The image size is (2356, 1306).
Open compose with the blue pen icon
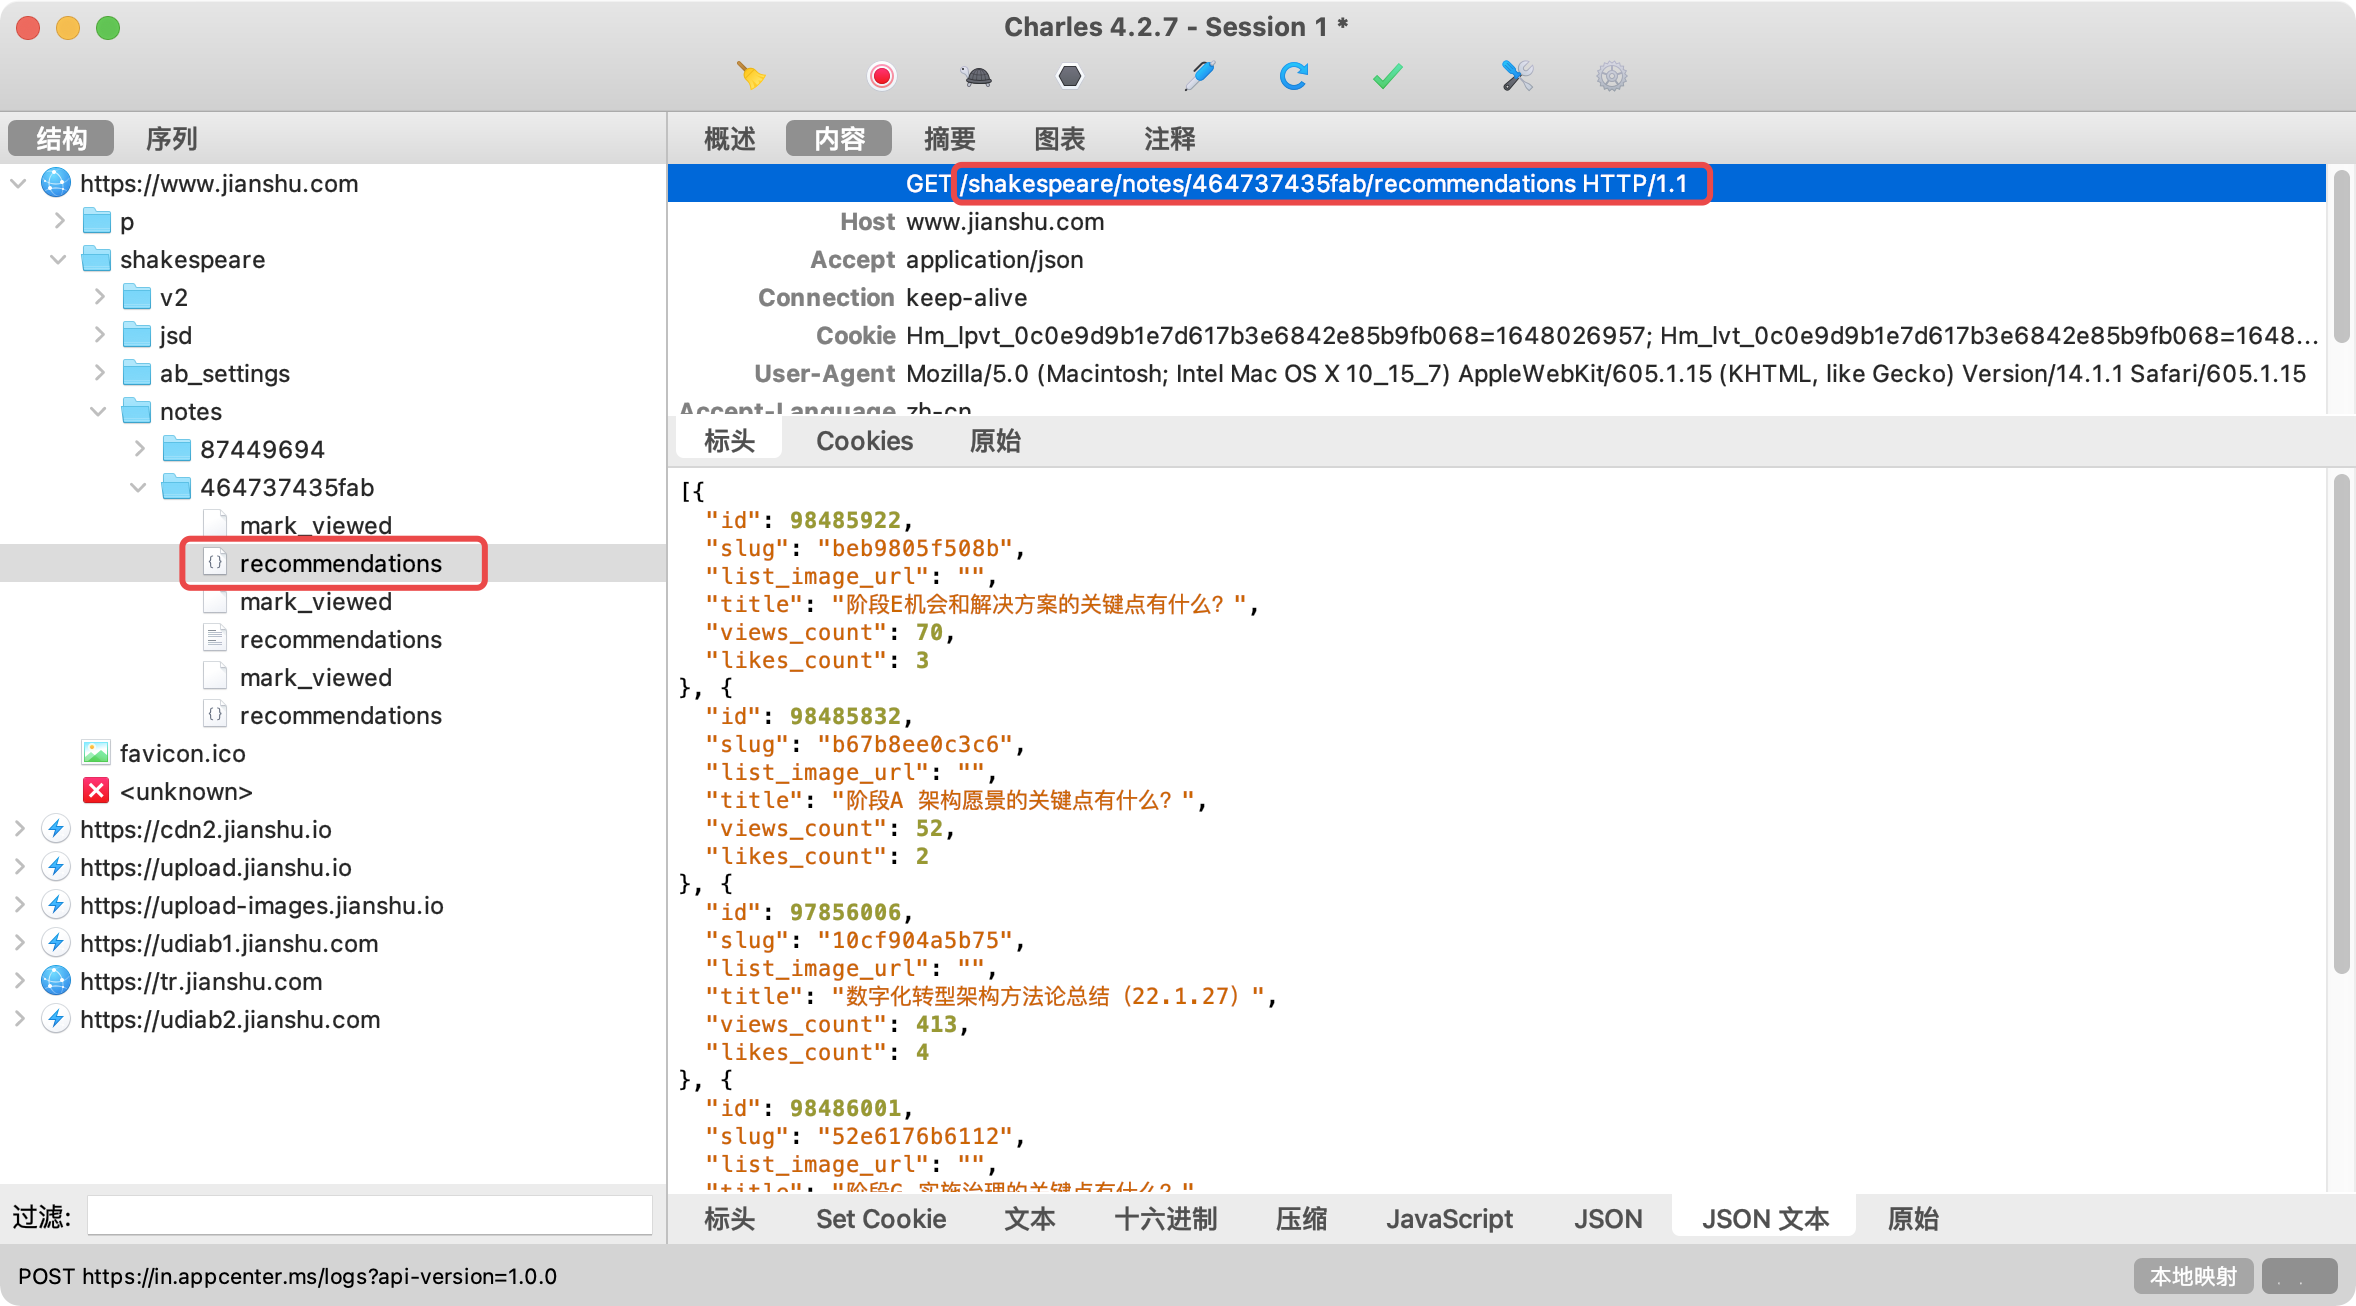[x=1199, y=76]
